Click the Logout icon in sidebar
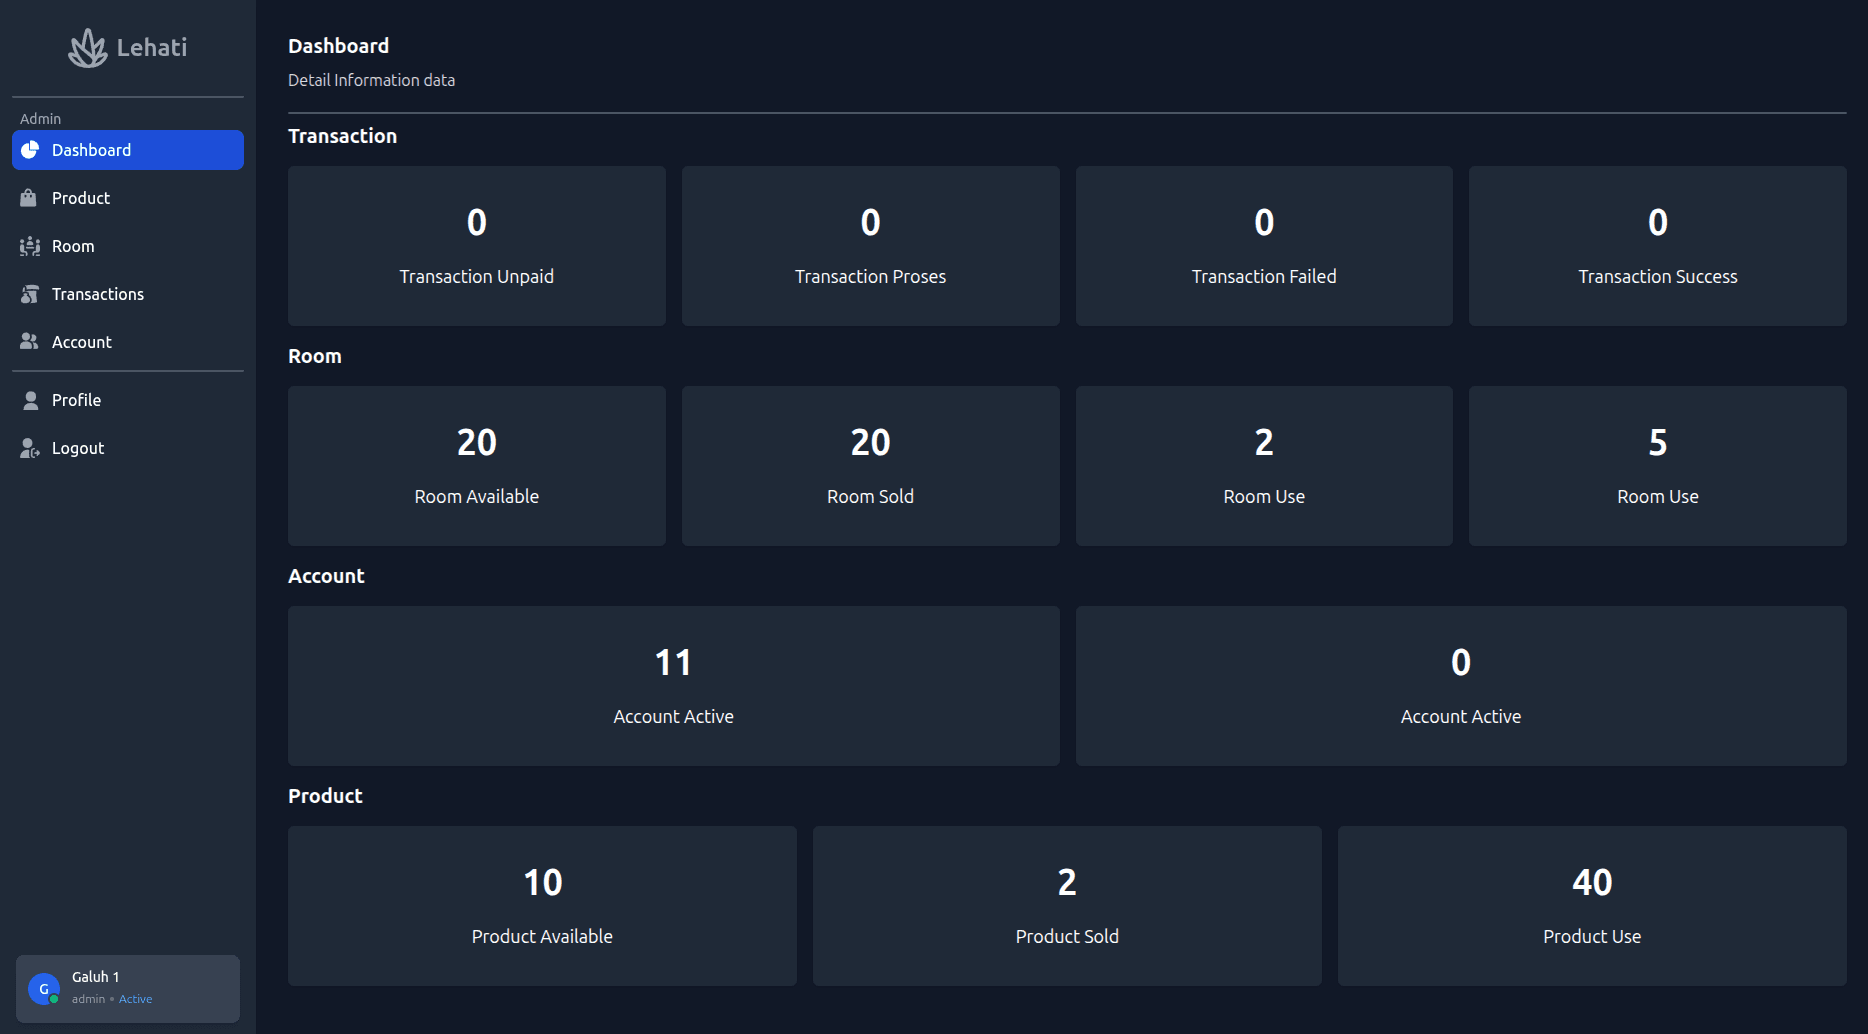 coord(30,448)
